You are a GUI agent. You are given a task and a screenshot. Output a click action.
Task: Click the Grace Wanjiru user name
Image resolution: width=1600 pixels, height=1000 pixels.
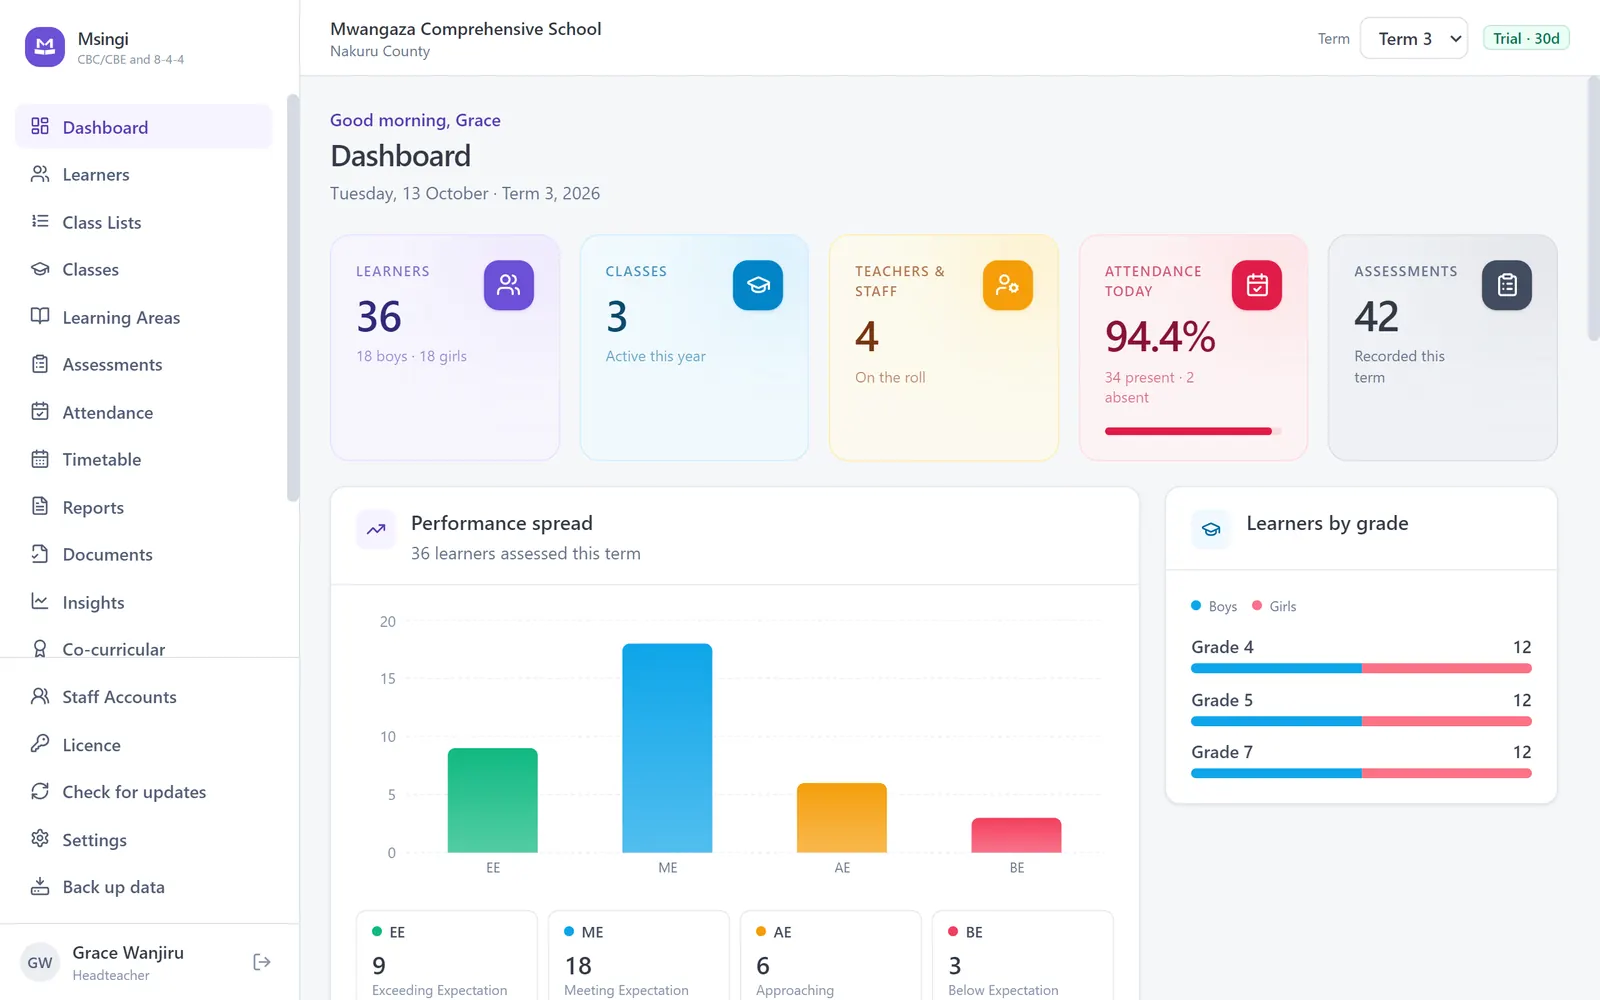128,952
